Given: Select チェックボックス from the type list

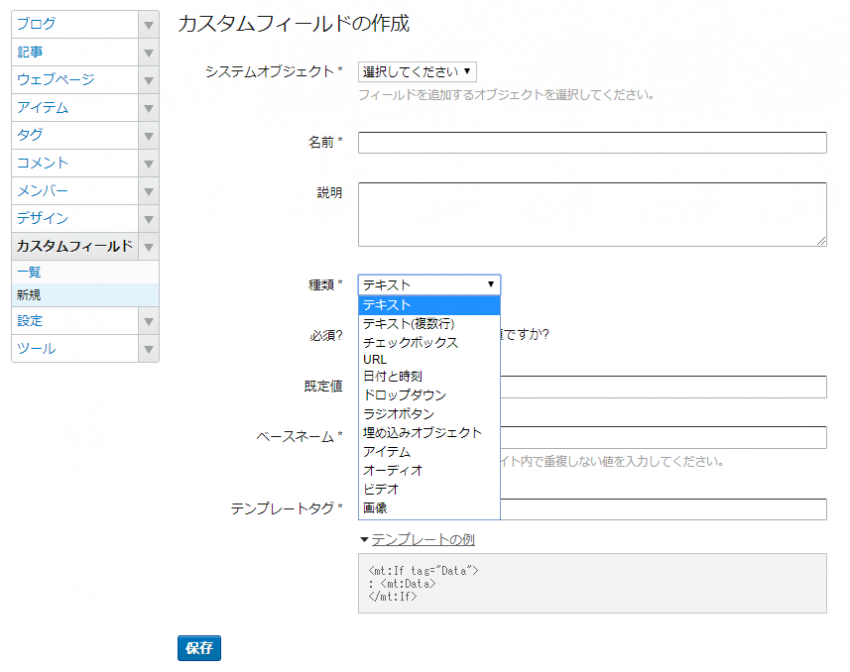Looking at the screenshot, I should click(410, 342).
